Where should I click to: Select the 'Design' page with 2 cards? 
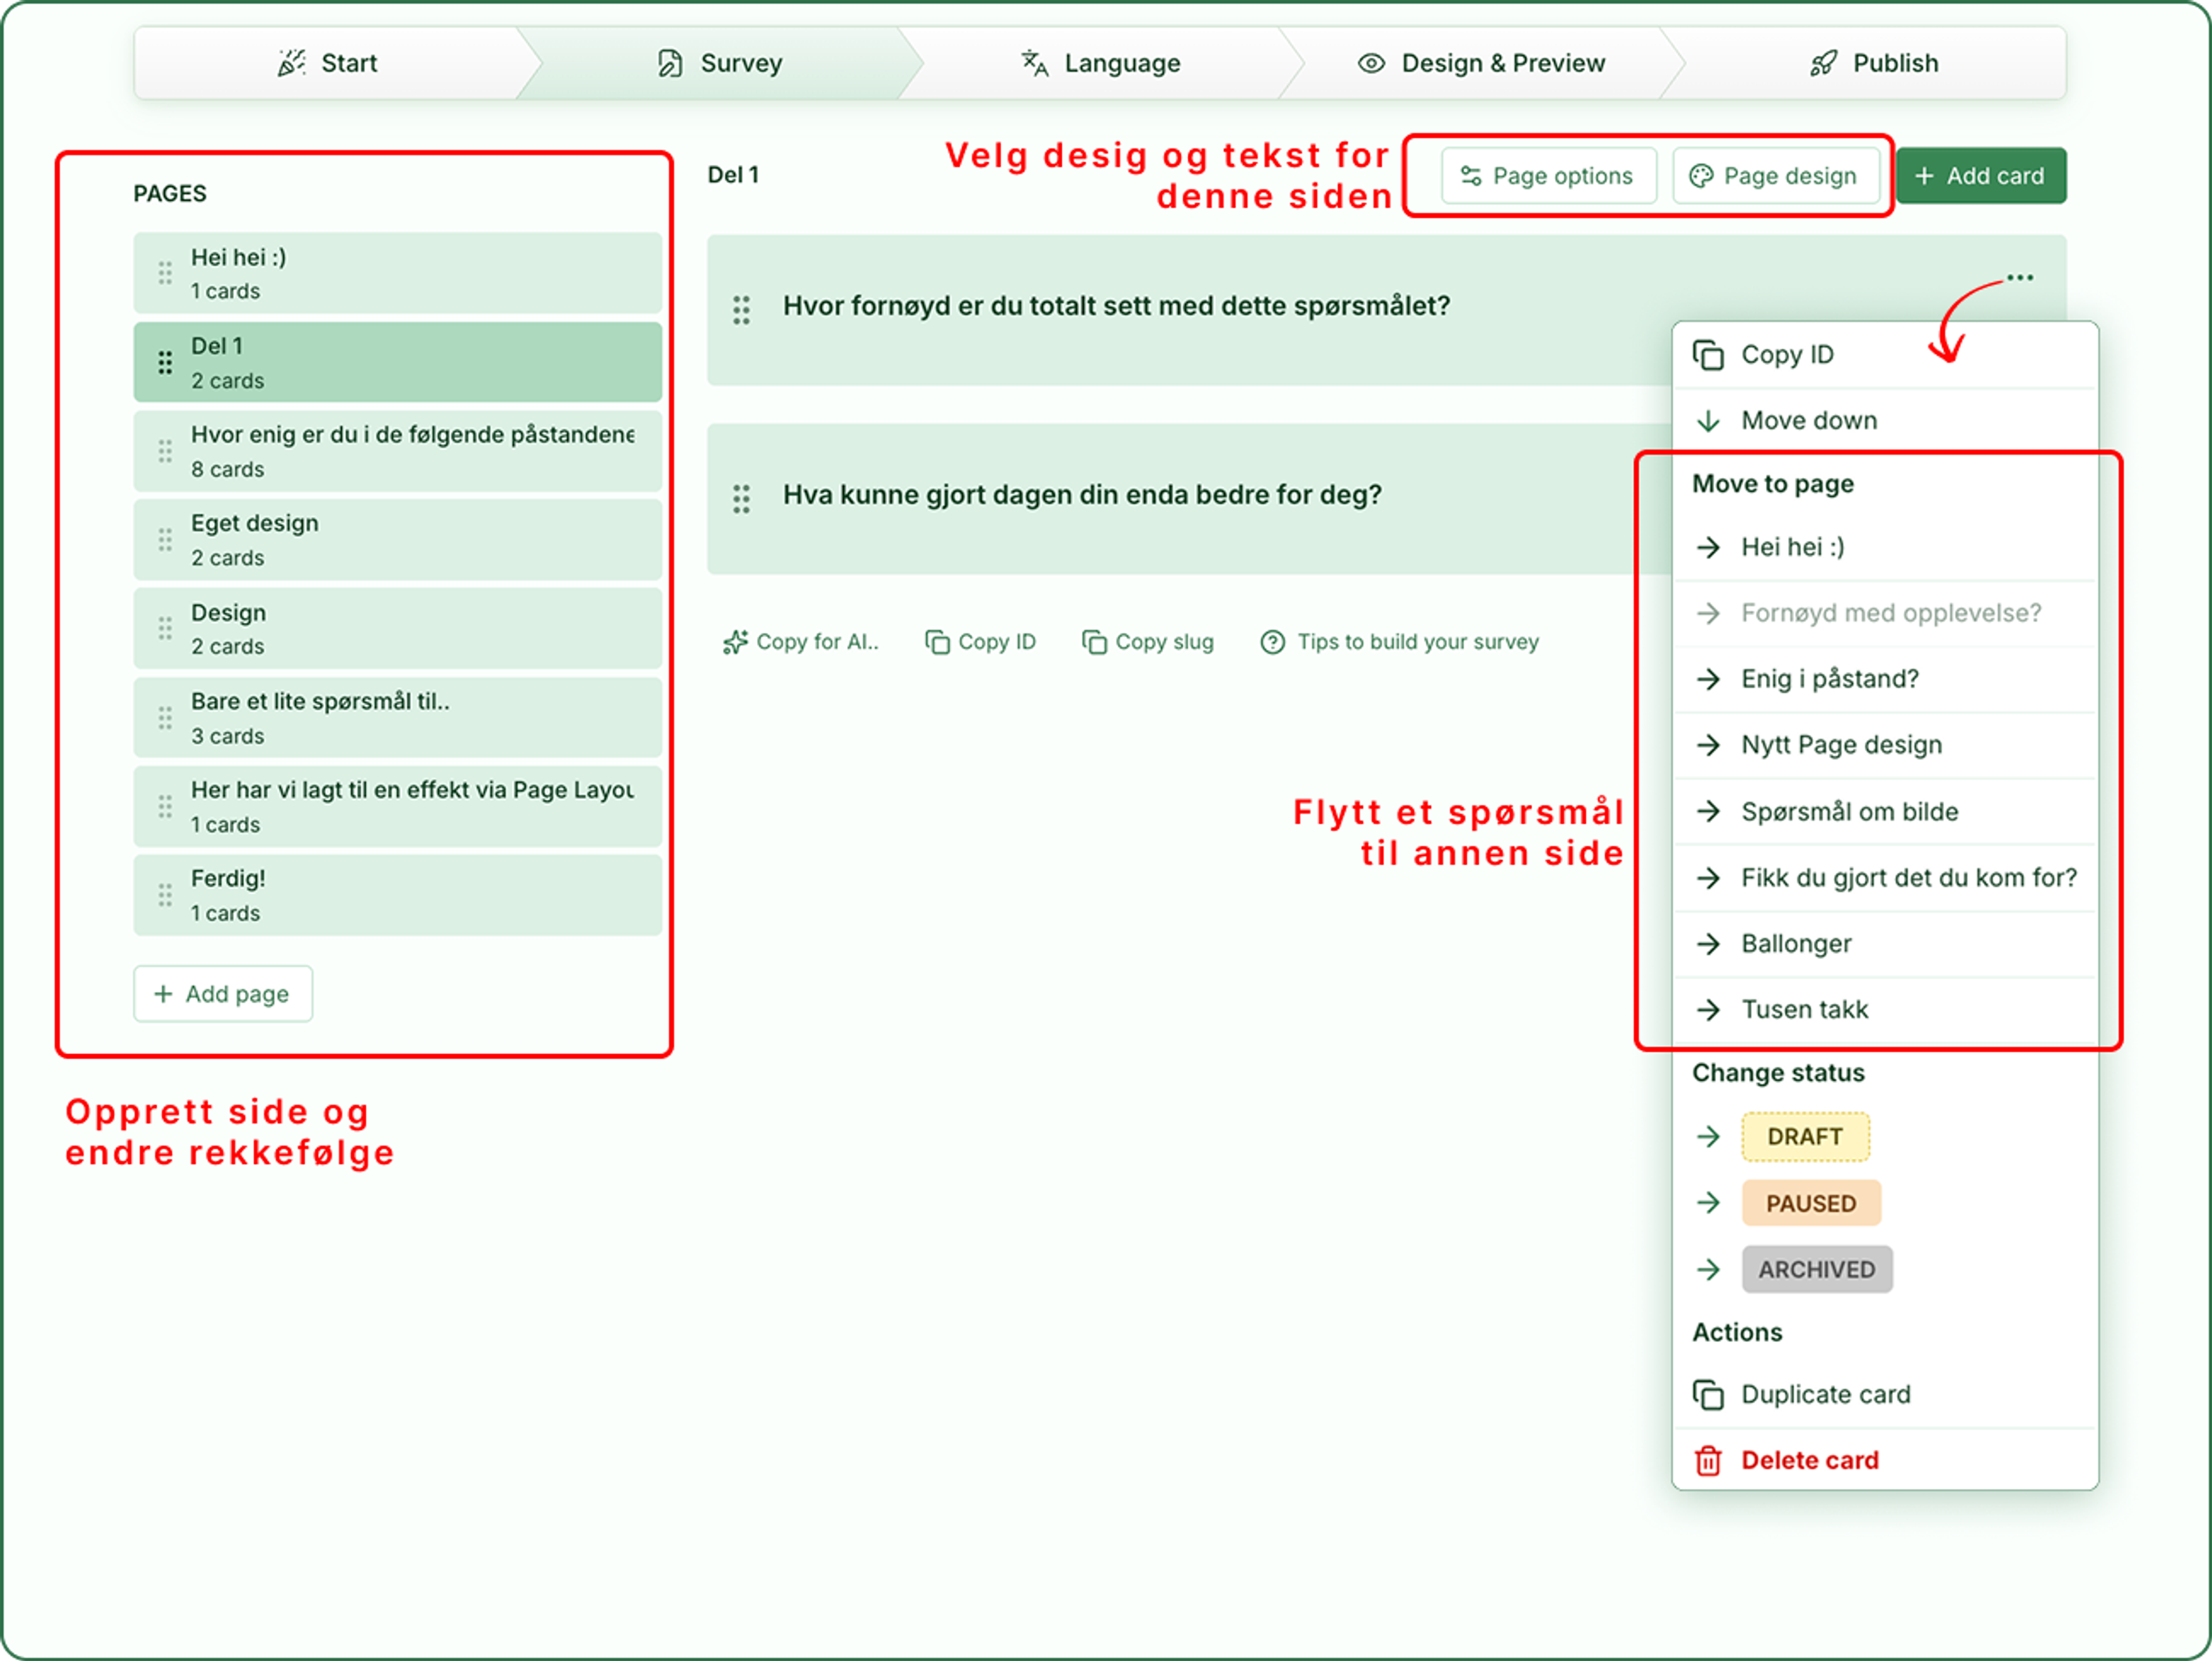tap(397, 629)
